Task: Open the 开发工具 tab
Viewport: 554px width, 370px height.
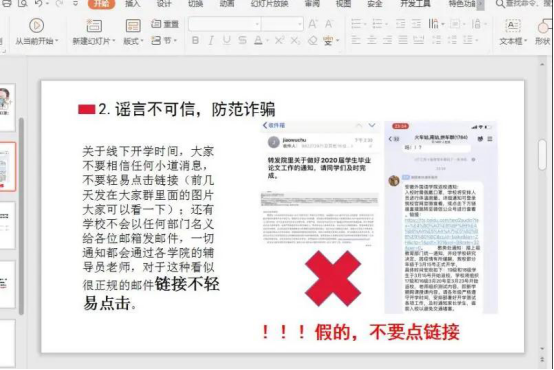Action: [416, 4]
